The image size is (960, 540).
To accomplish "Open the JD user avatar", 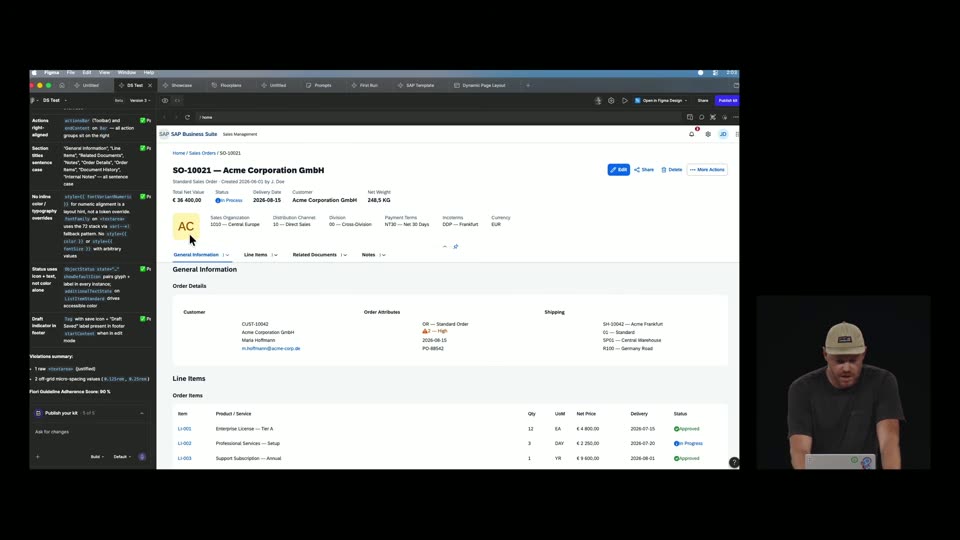I will tap(723, 134).
